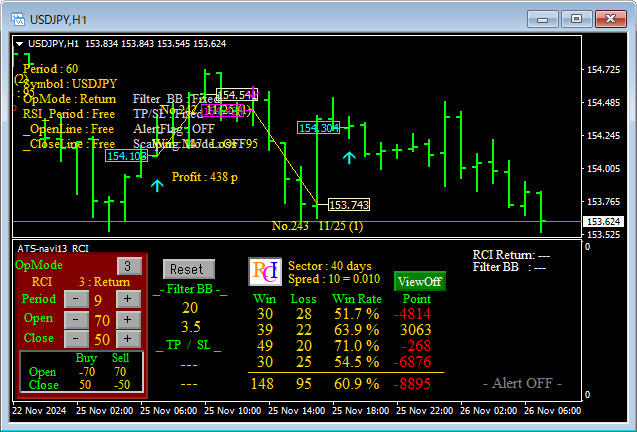Click the magenta sell arrow marker
The height and width of the screenshot is (432, 637).
[x=253, y=93]
